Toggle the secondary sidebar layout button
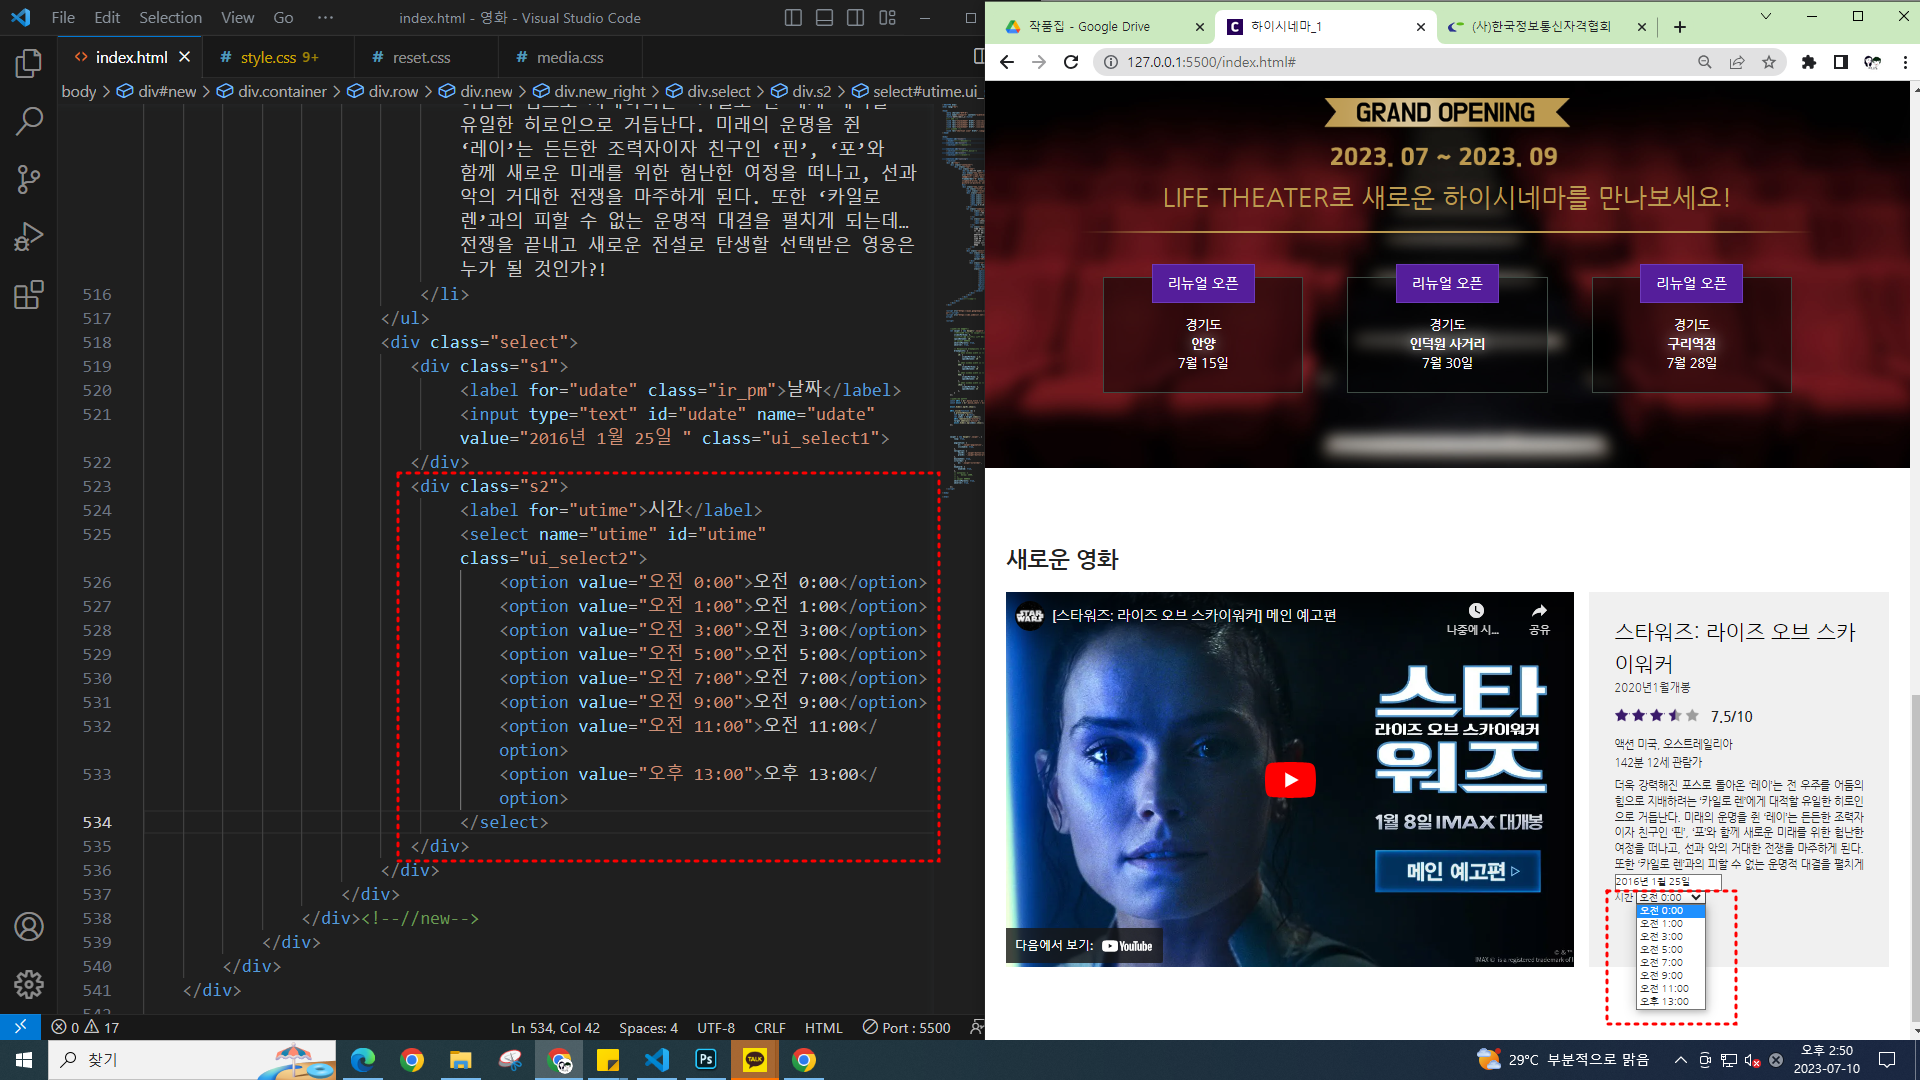This screenshot has width=1920, height=1080. click(x=855, y=18)
